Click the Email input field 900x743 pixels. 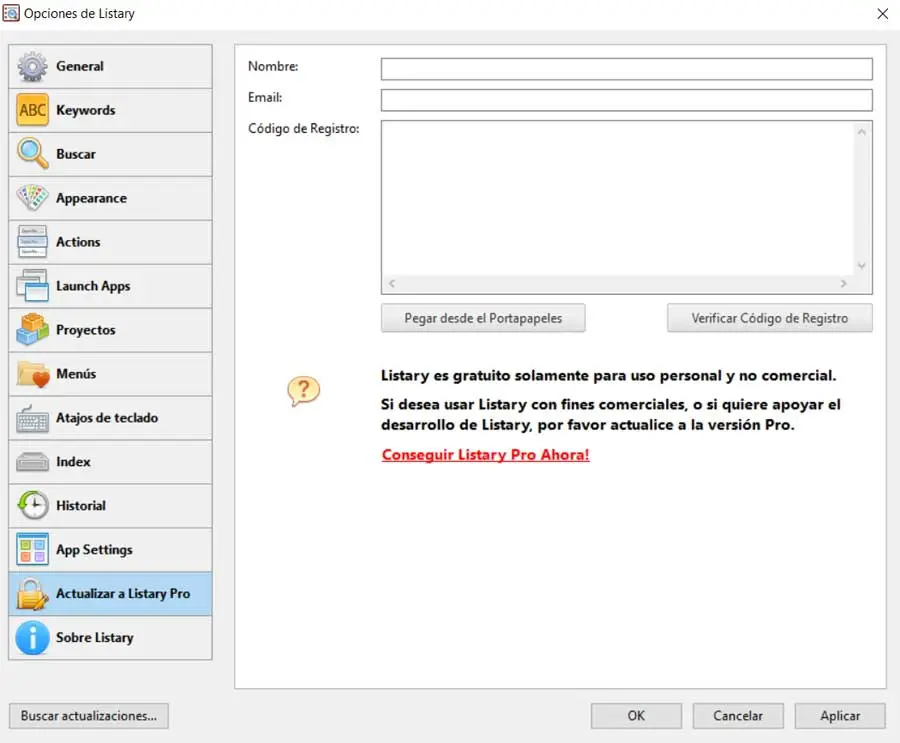(x=627, y=100)
